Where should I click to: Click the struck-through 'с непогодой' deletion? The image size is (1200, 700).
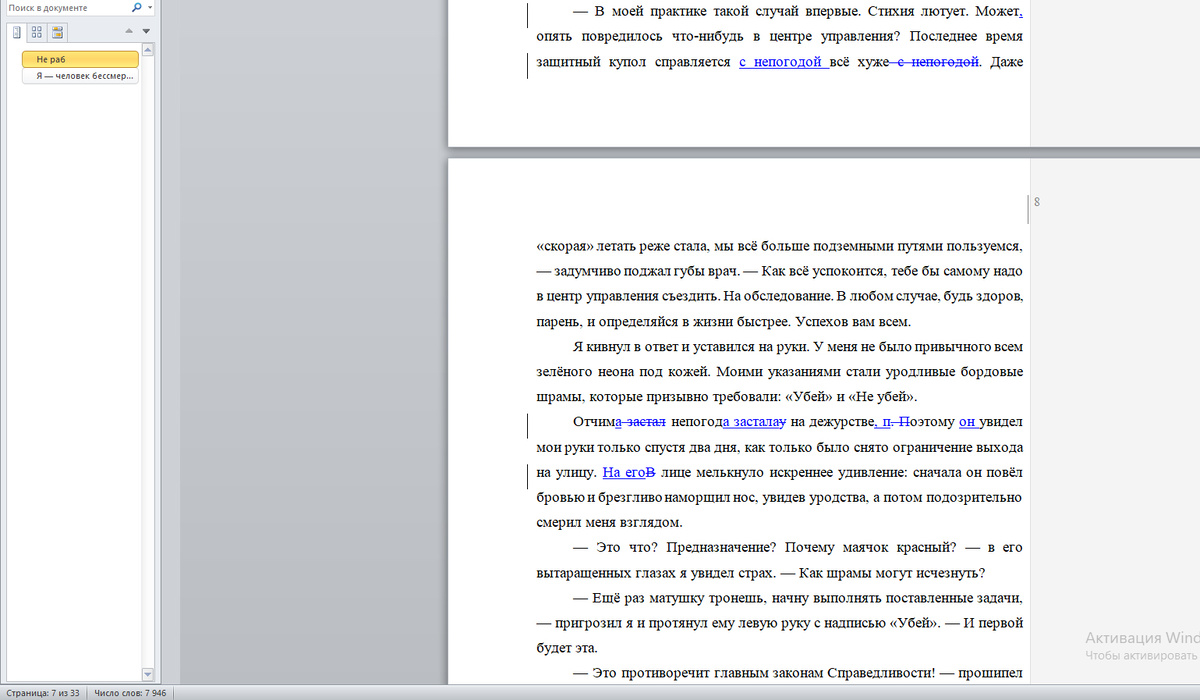coord(935,62)
